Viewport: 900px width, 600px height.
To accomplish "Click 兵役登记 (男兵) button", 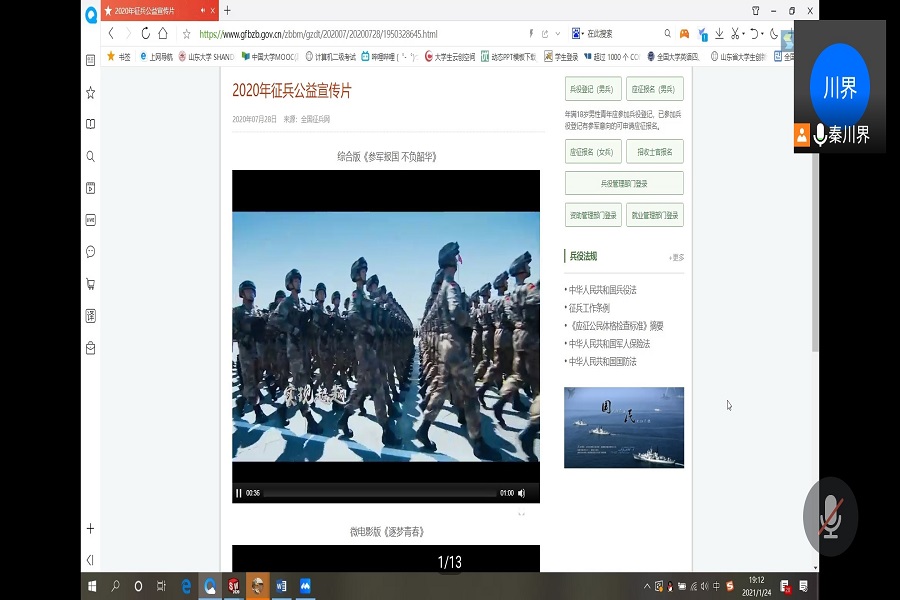I will click(593, 89).
